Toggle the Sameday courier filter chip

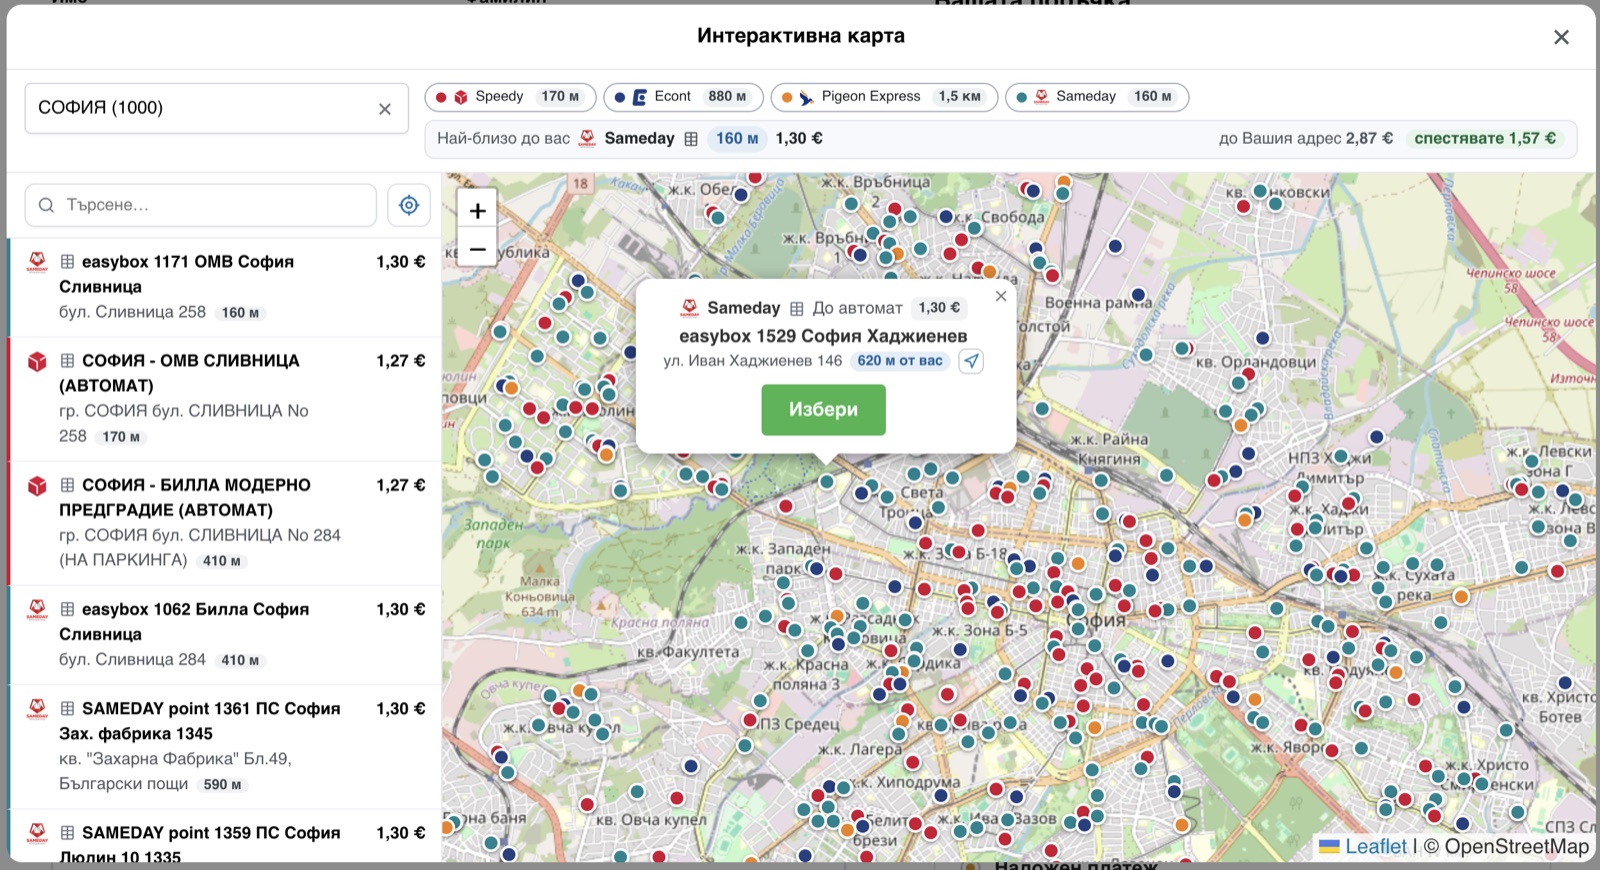tap(1097, 97)
